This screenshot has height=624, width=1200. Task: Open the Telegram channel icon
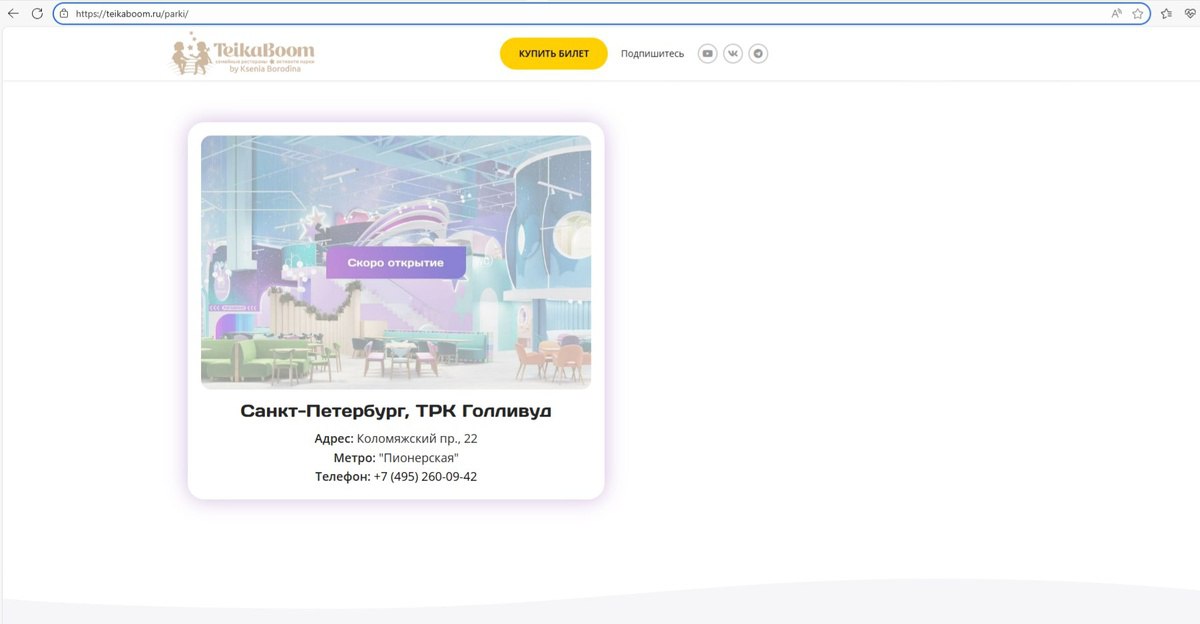point(759,54)
